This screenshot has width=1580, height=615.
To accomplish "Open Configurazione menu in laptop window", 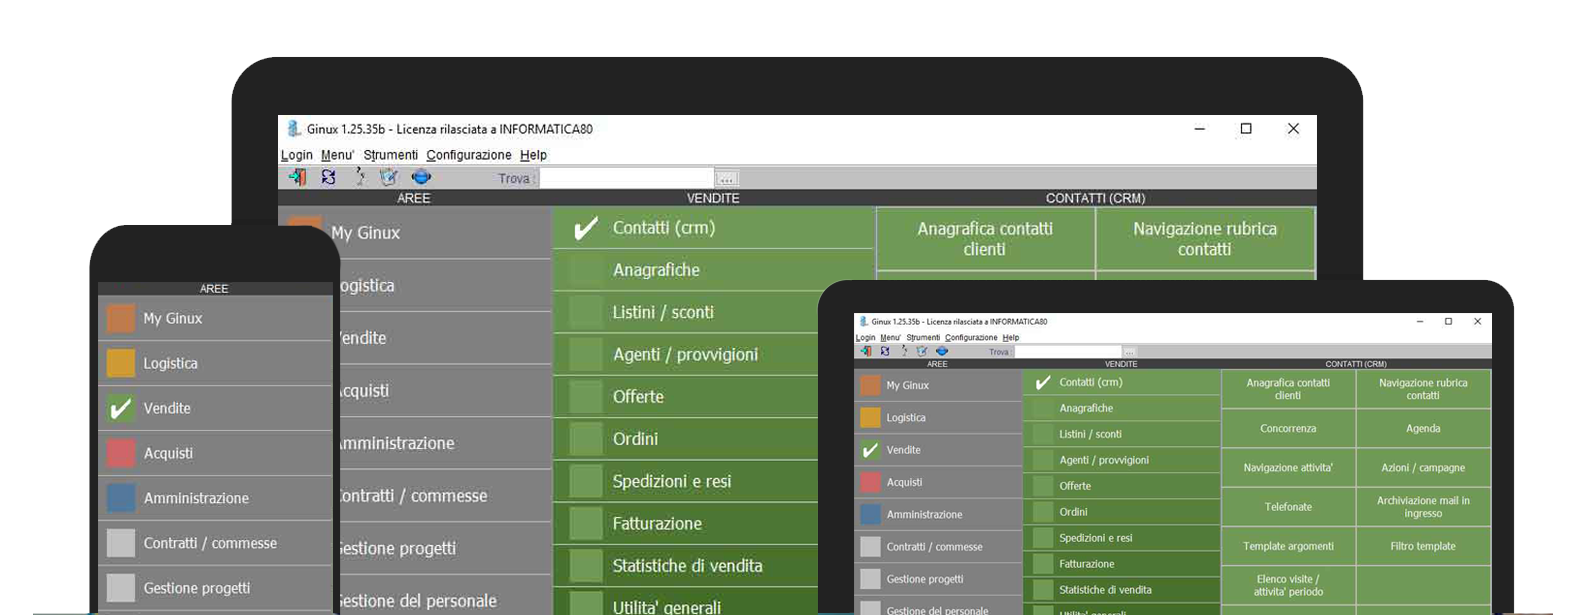I will 469,155.
